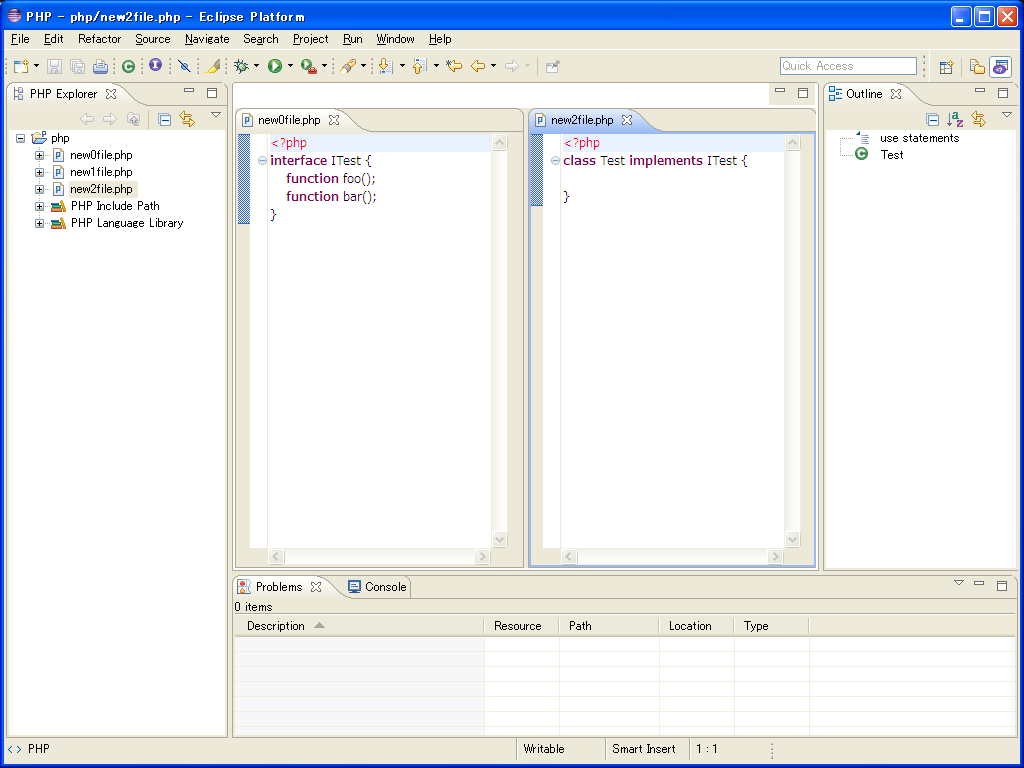
Task: Collapse all in the PHP Explorer toolbar
Action: pos(165,119)
